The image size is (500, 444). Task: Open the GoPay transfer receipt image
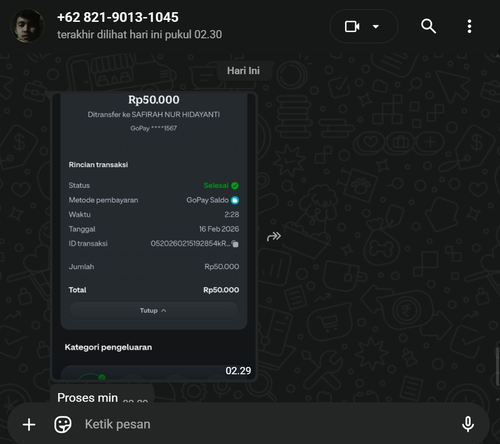[154, 236]
